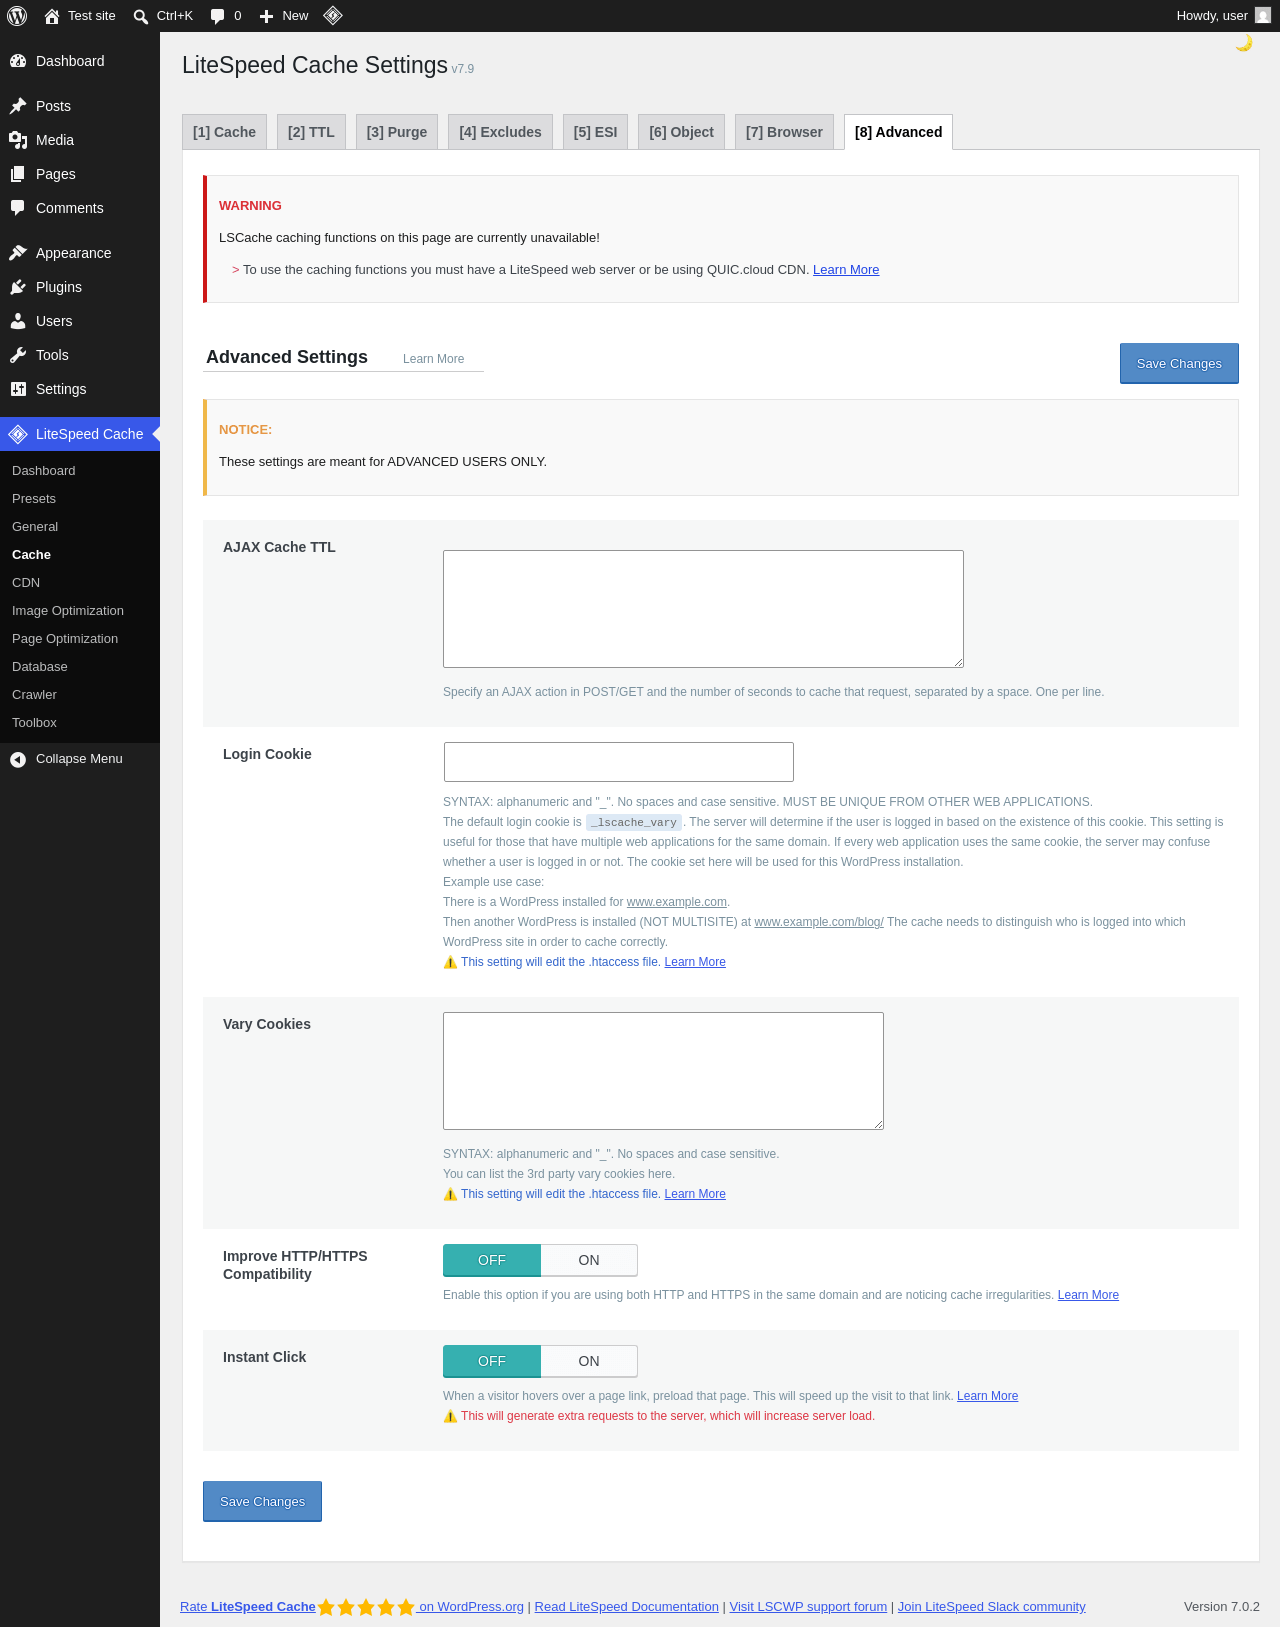Click the Tools wrench icon

(18, 355)
